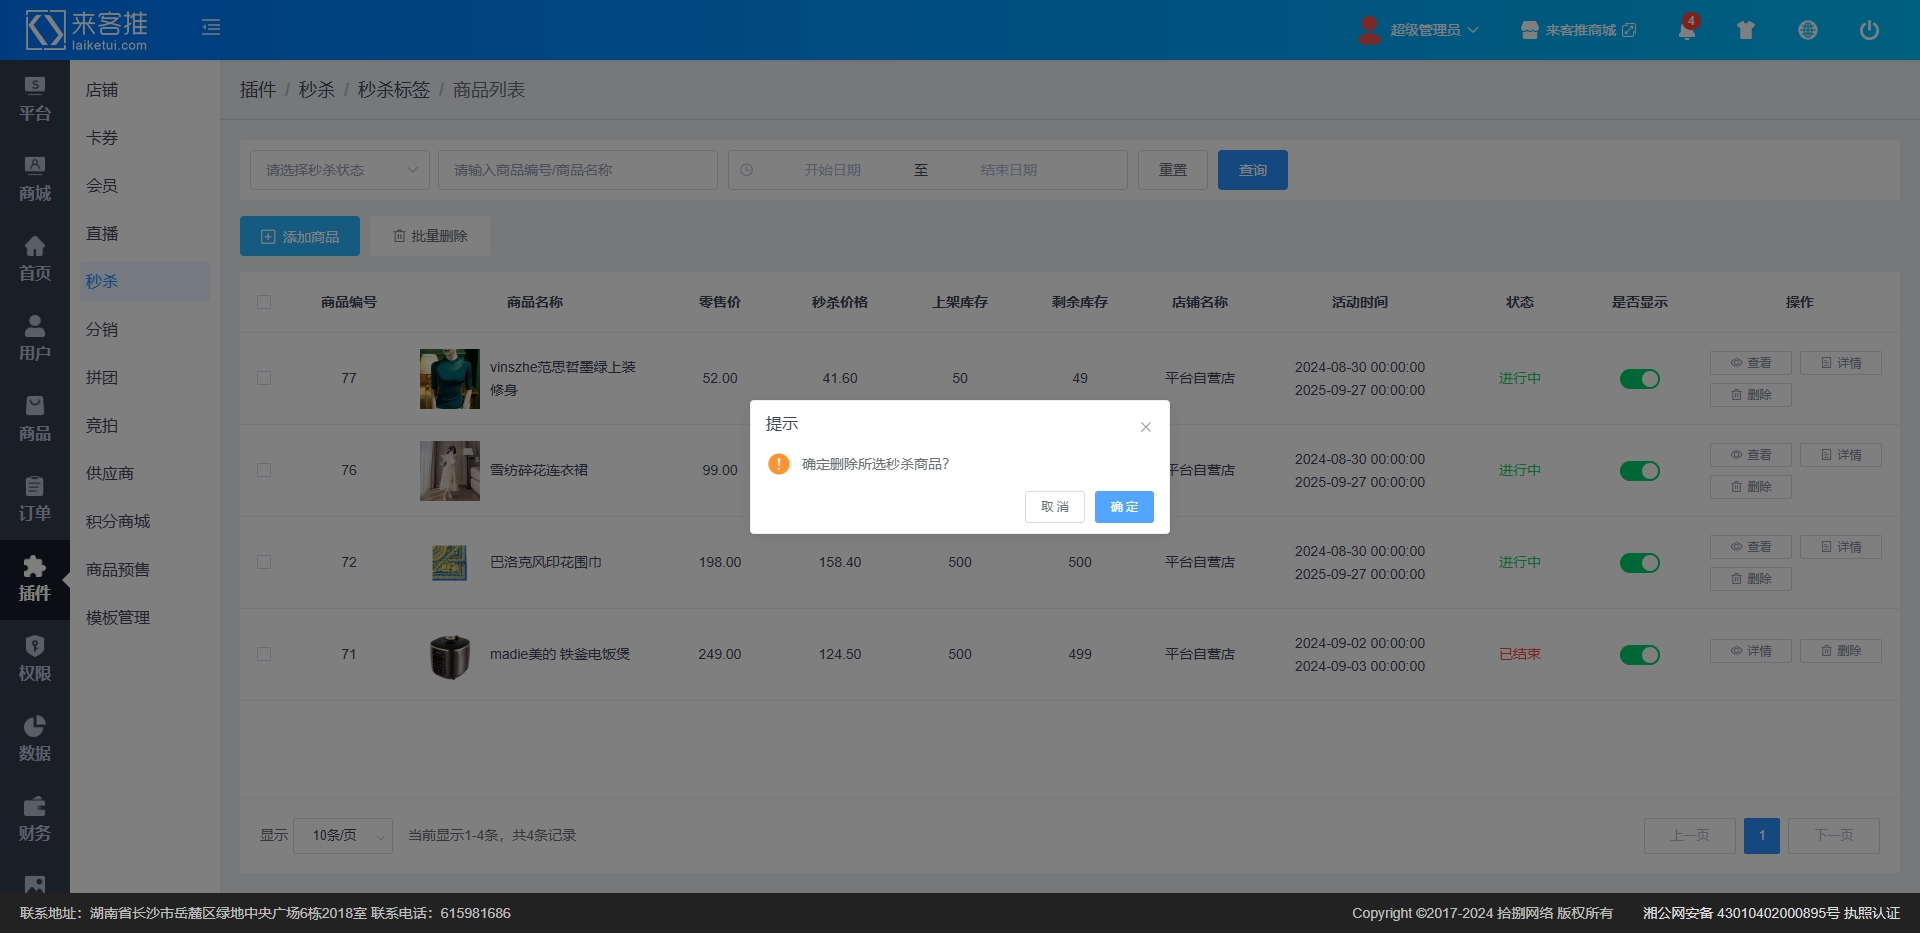Open the 财务 wallet section
This screenshot has height=933, width=1920.
35,819
